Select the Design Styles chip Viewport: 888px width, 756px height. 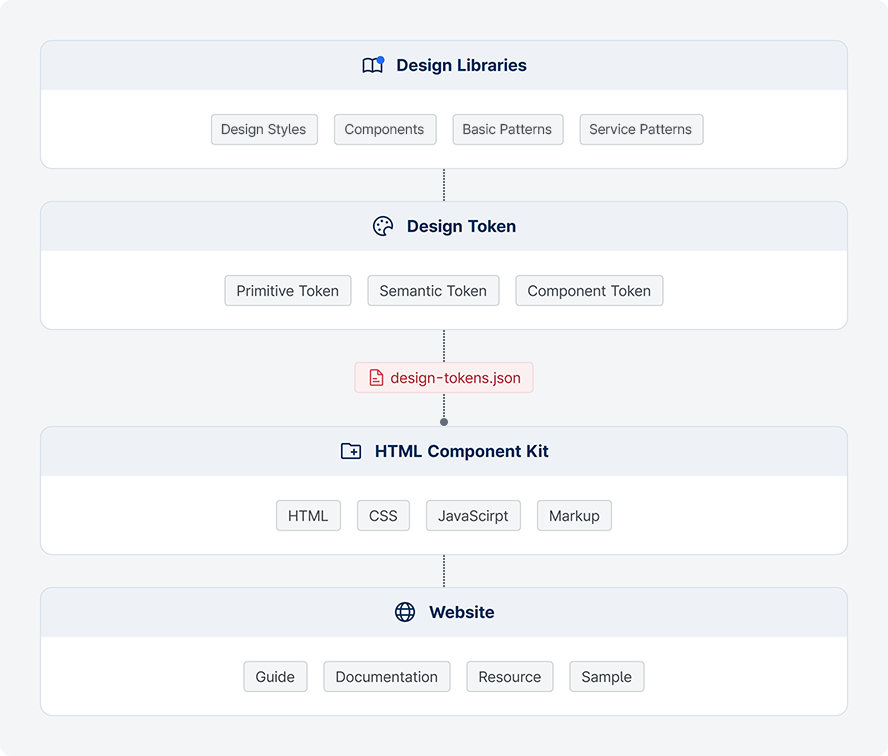click(x=264, y=130)
